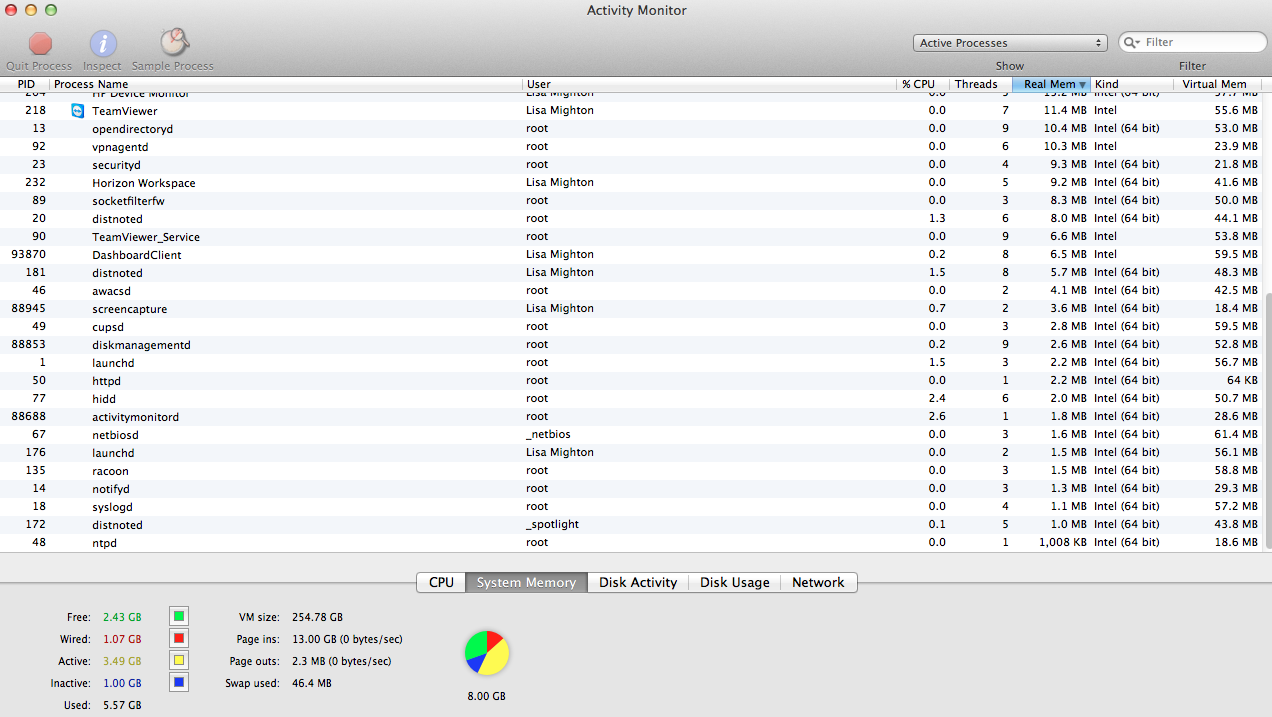Click the Quit Process stop icon
The image size is (1272, 717).
point(40,43)
